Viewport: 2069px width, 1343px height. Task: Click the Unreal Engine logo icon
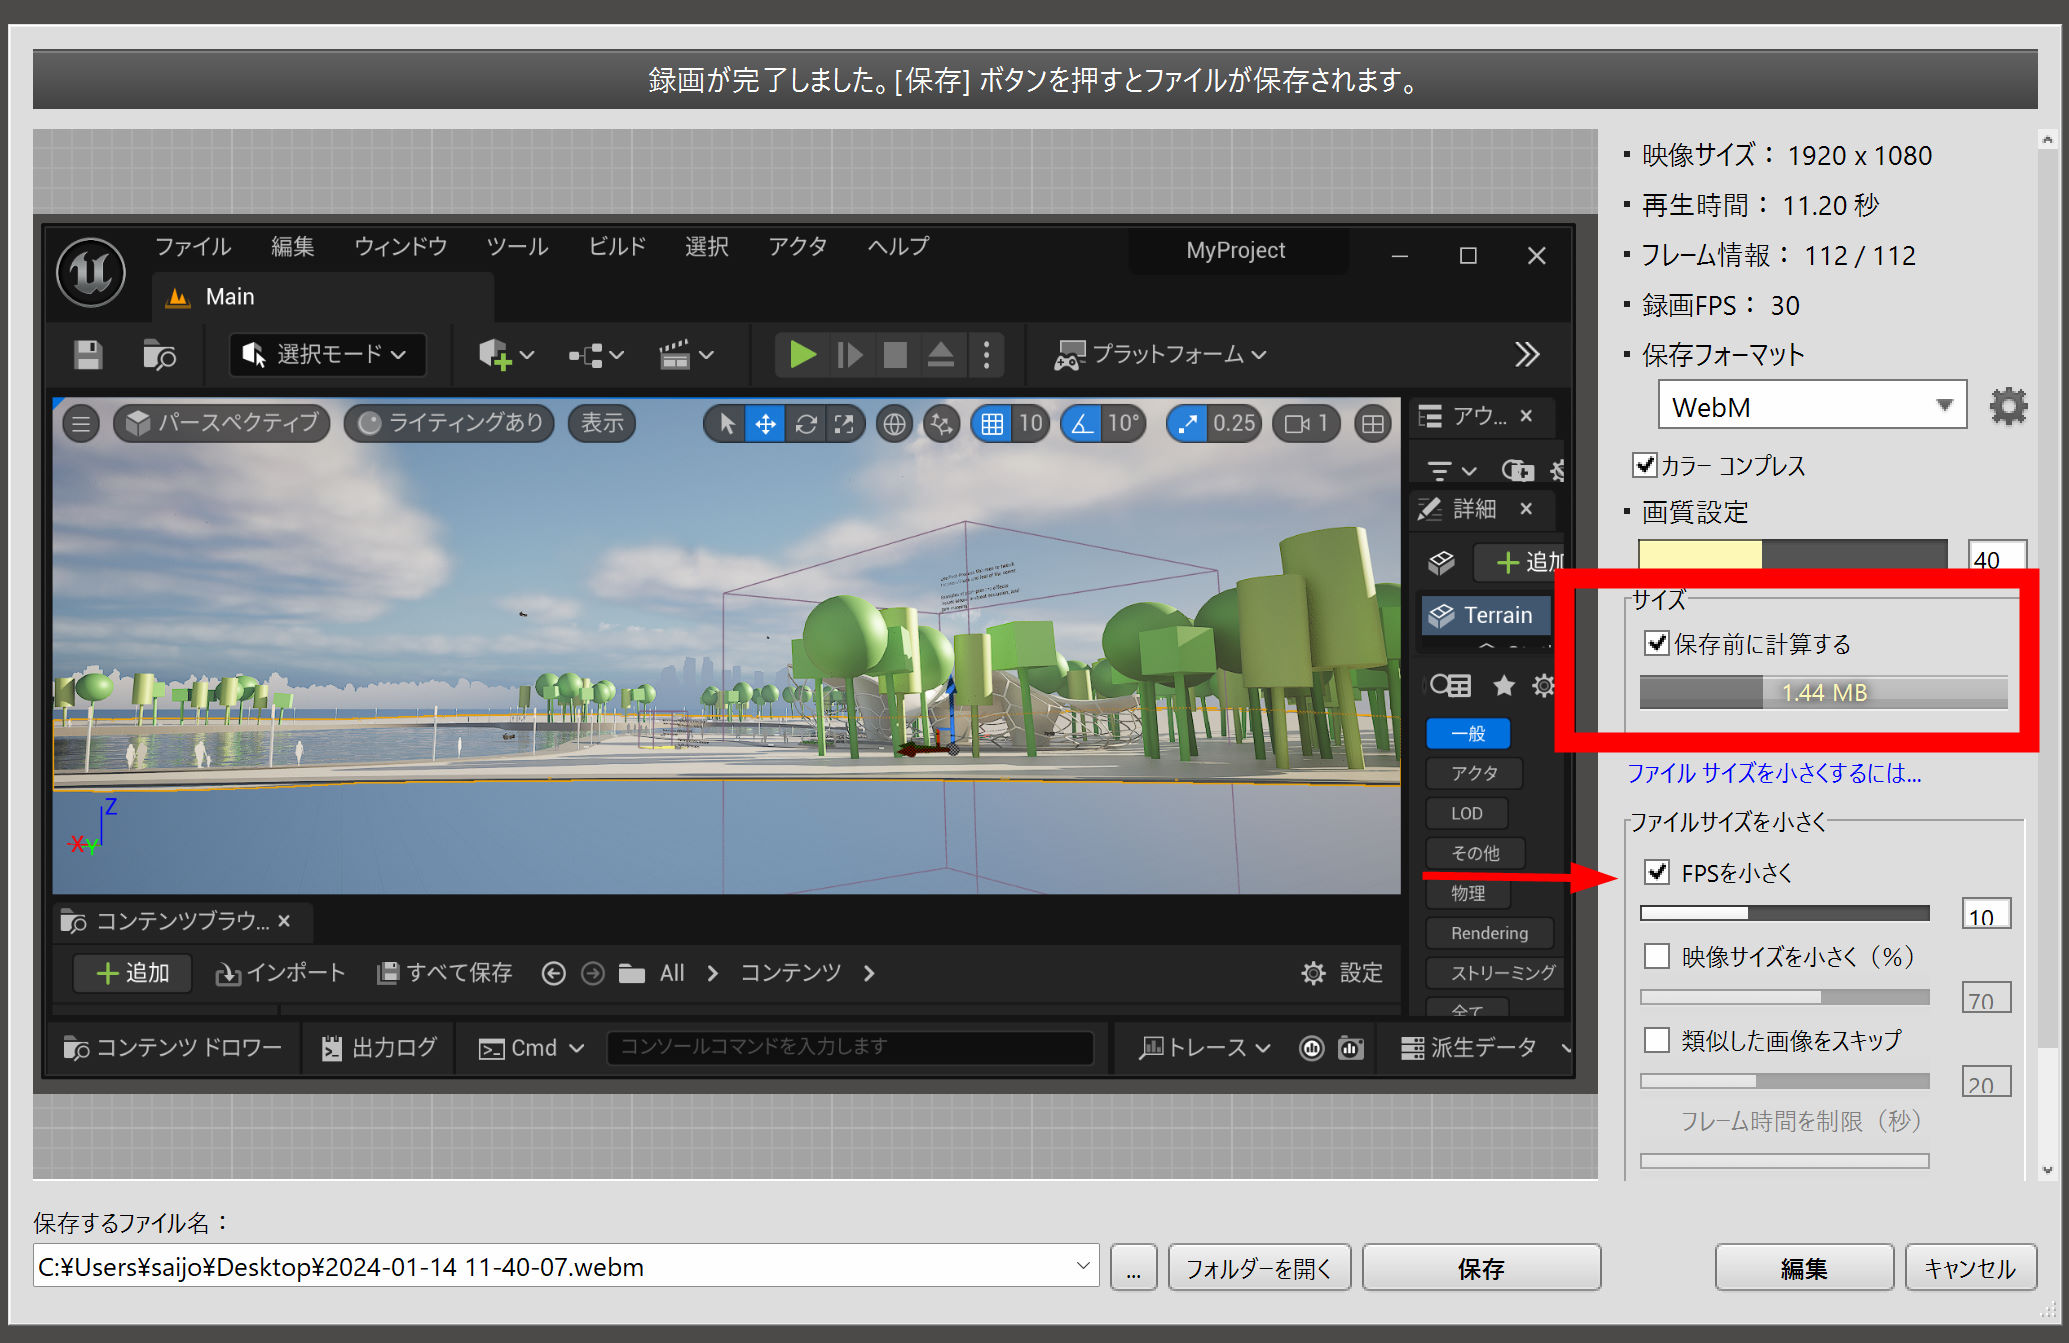[x=91, y=272]
